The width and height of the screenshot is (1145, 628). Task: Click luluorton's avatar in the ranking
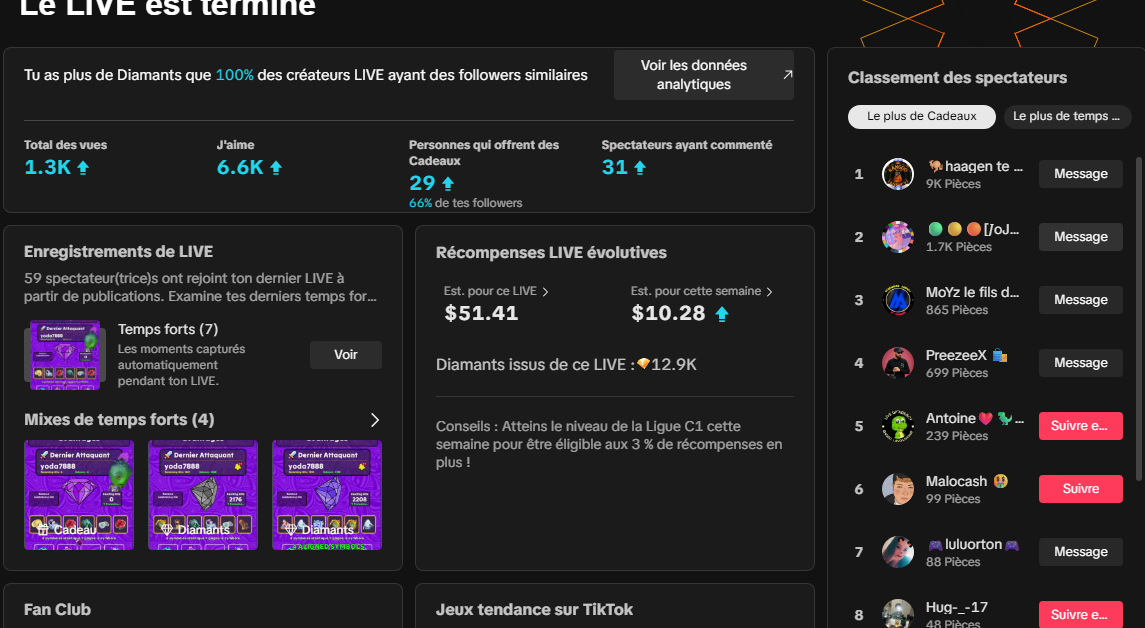coord(897,552)
